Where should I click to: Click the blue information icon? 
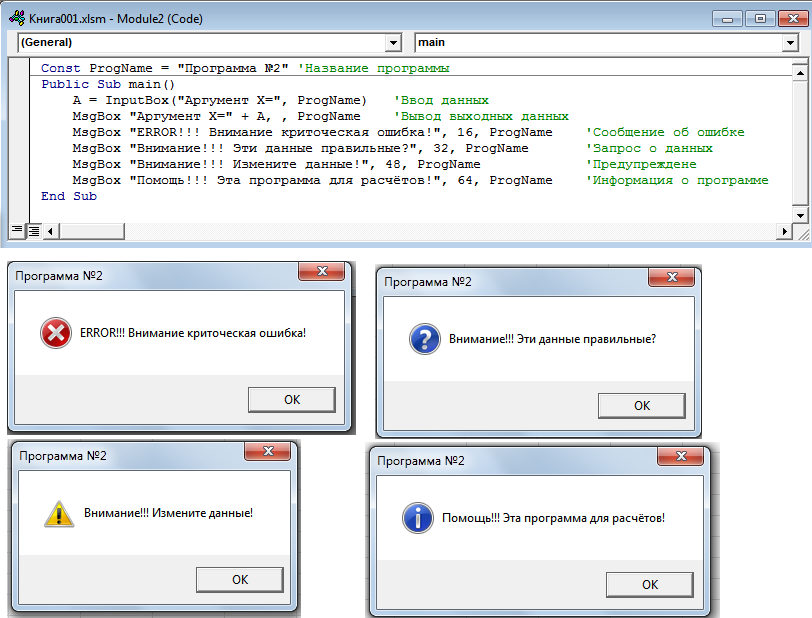pos(418,518)
